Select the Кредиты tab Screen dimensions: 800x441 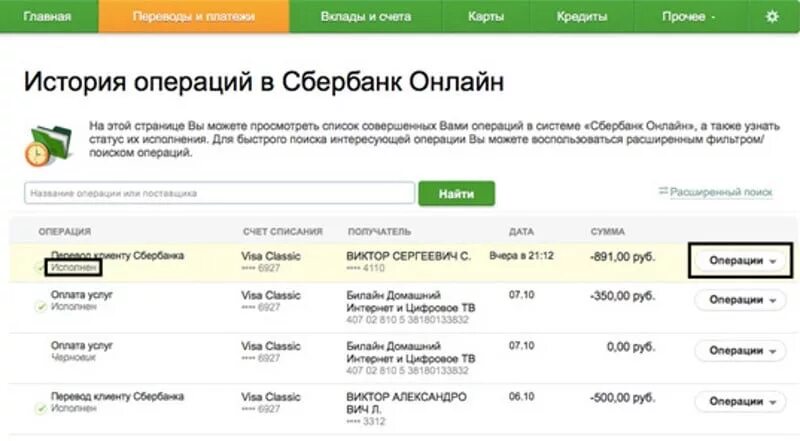[582, 16]
